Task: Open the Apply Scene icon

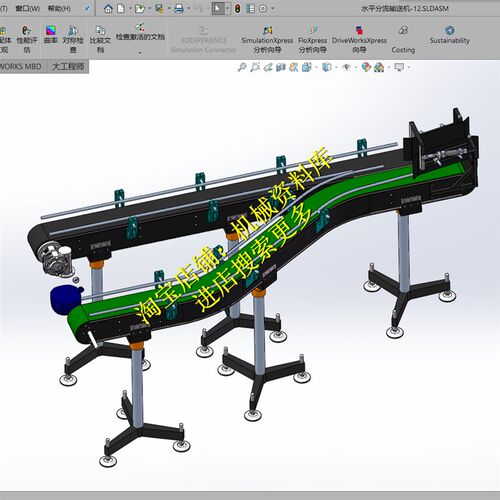Action: [379, 67]
